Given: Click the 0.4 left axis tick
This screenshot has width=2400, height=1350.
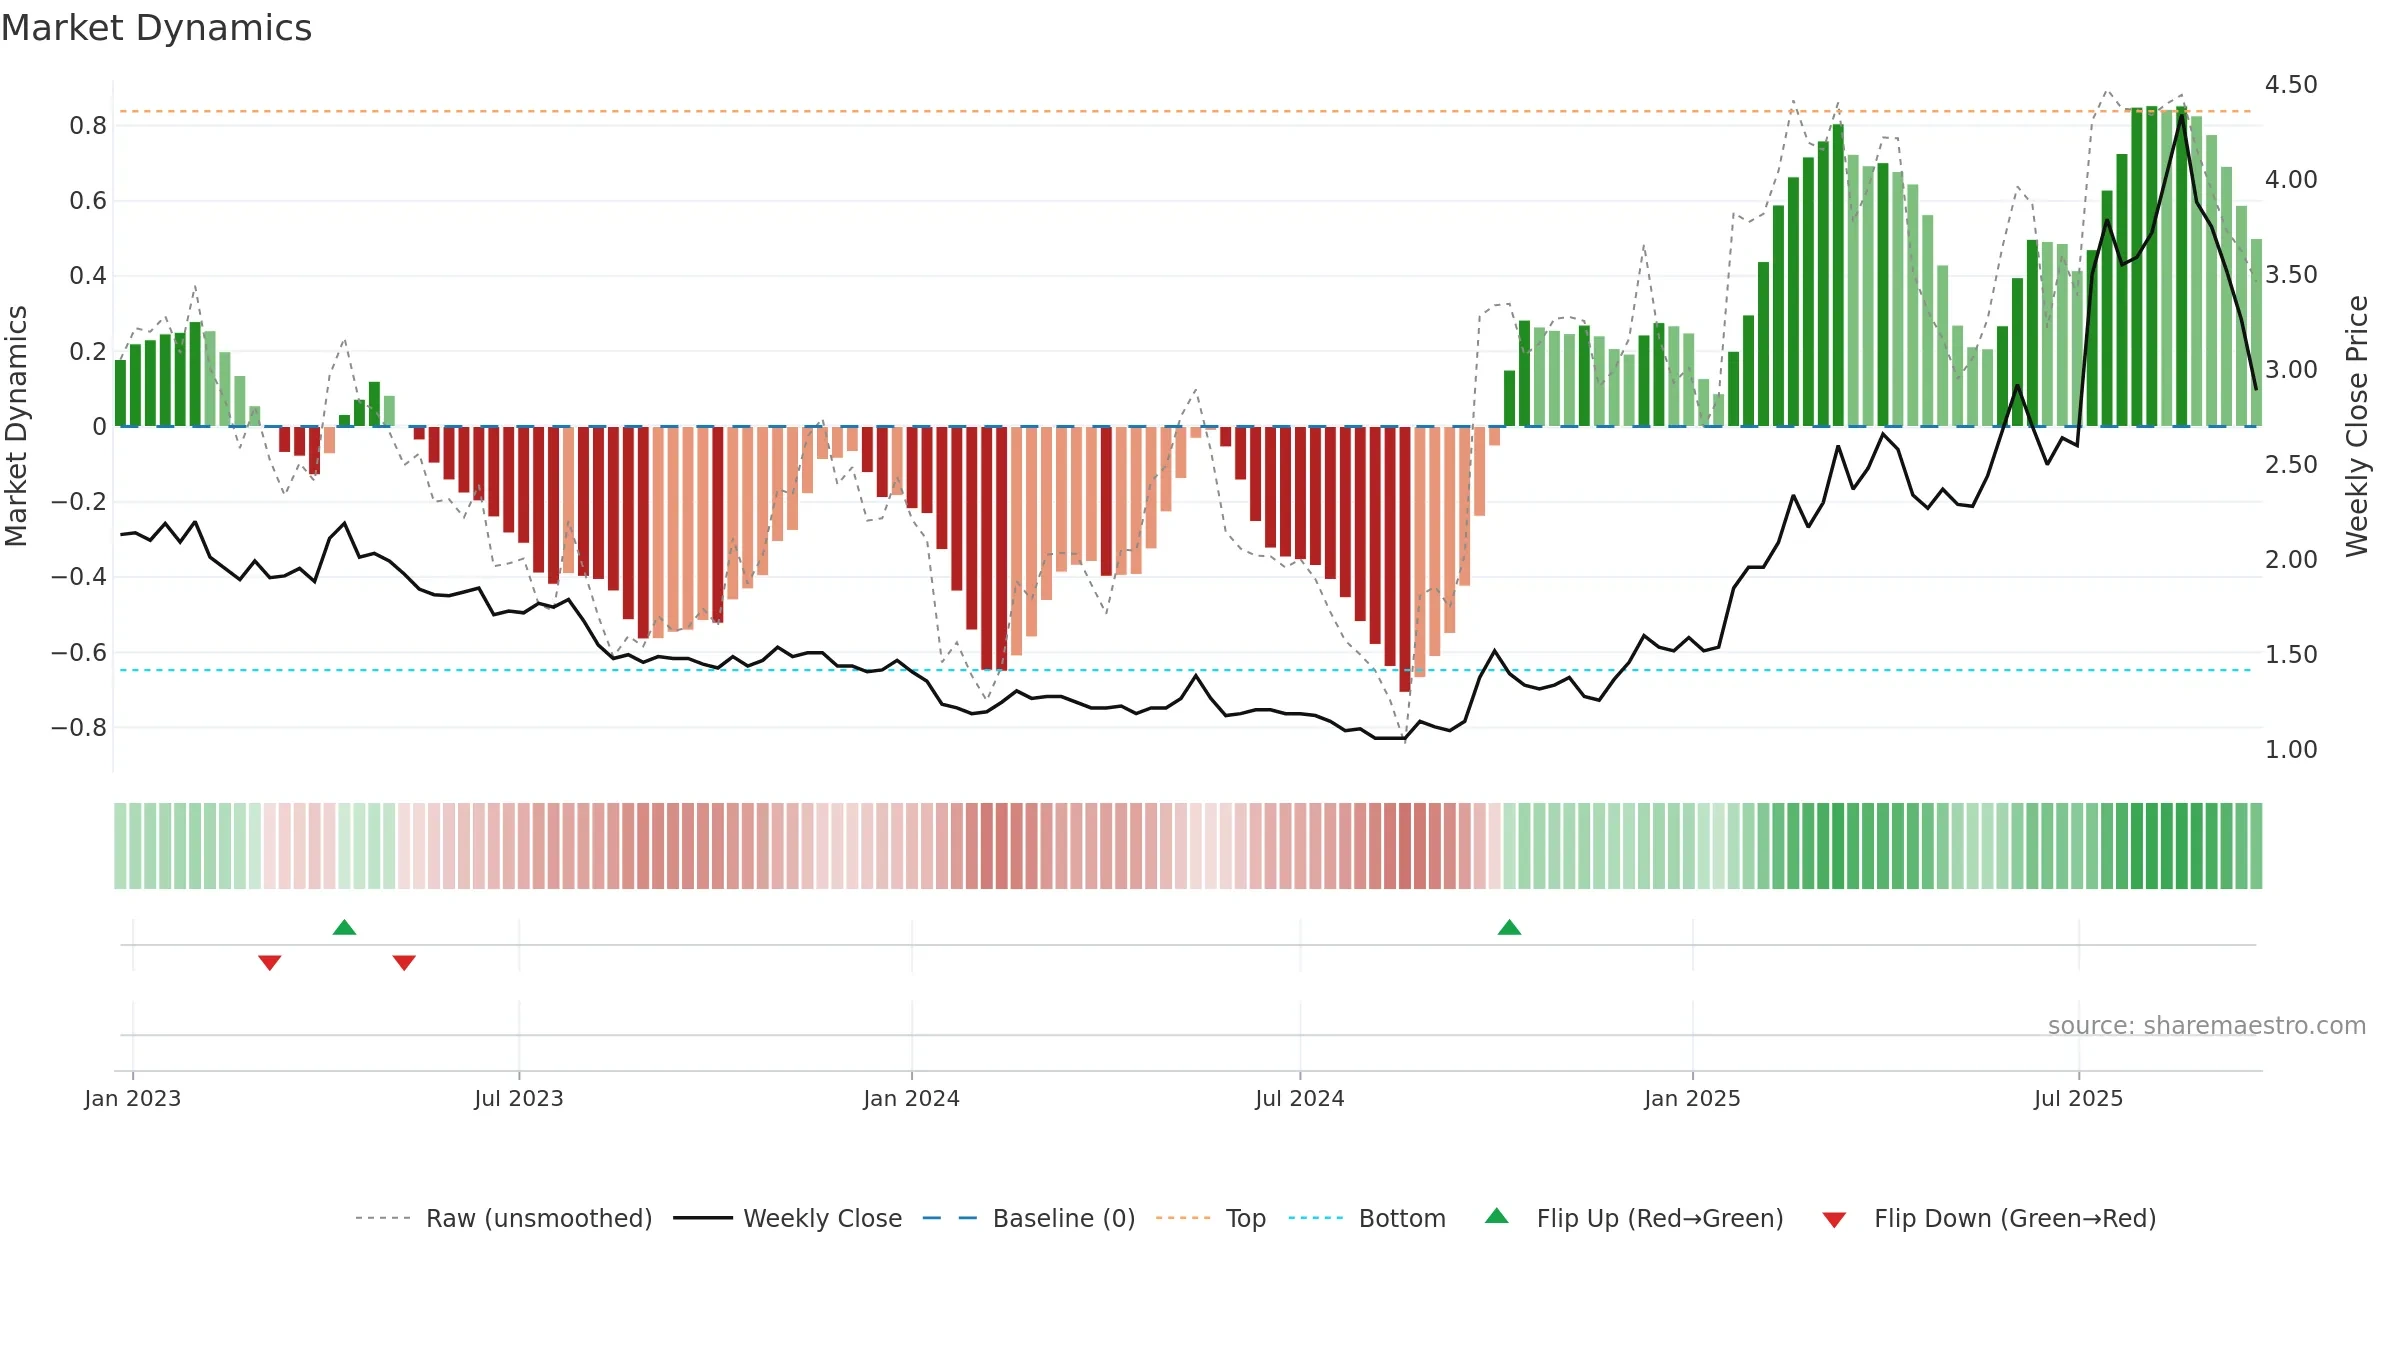Looking at the screenshot, I should 88,276.
